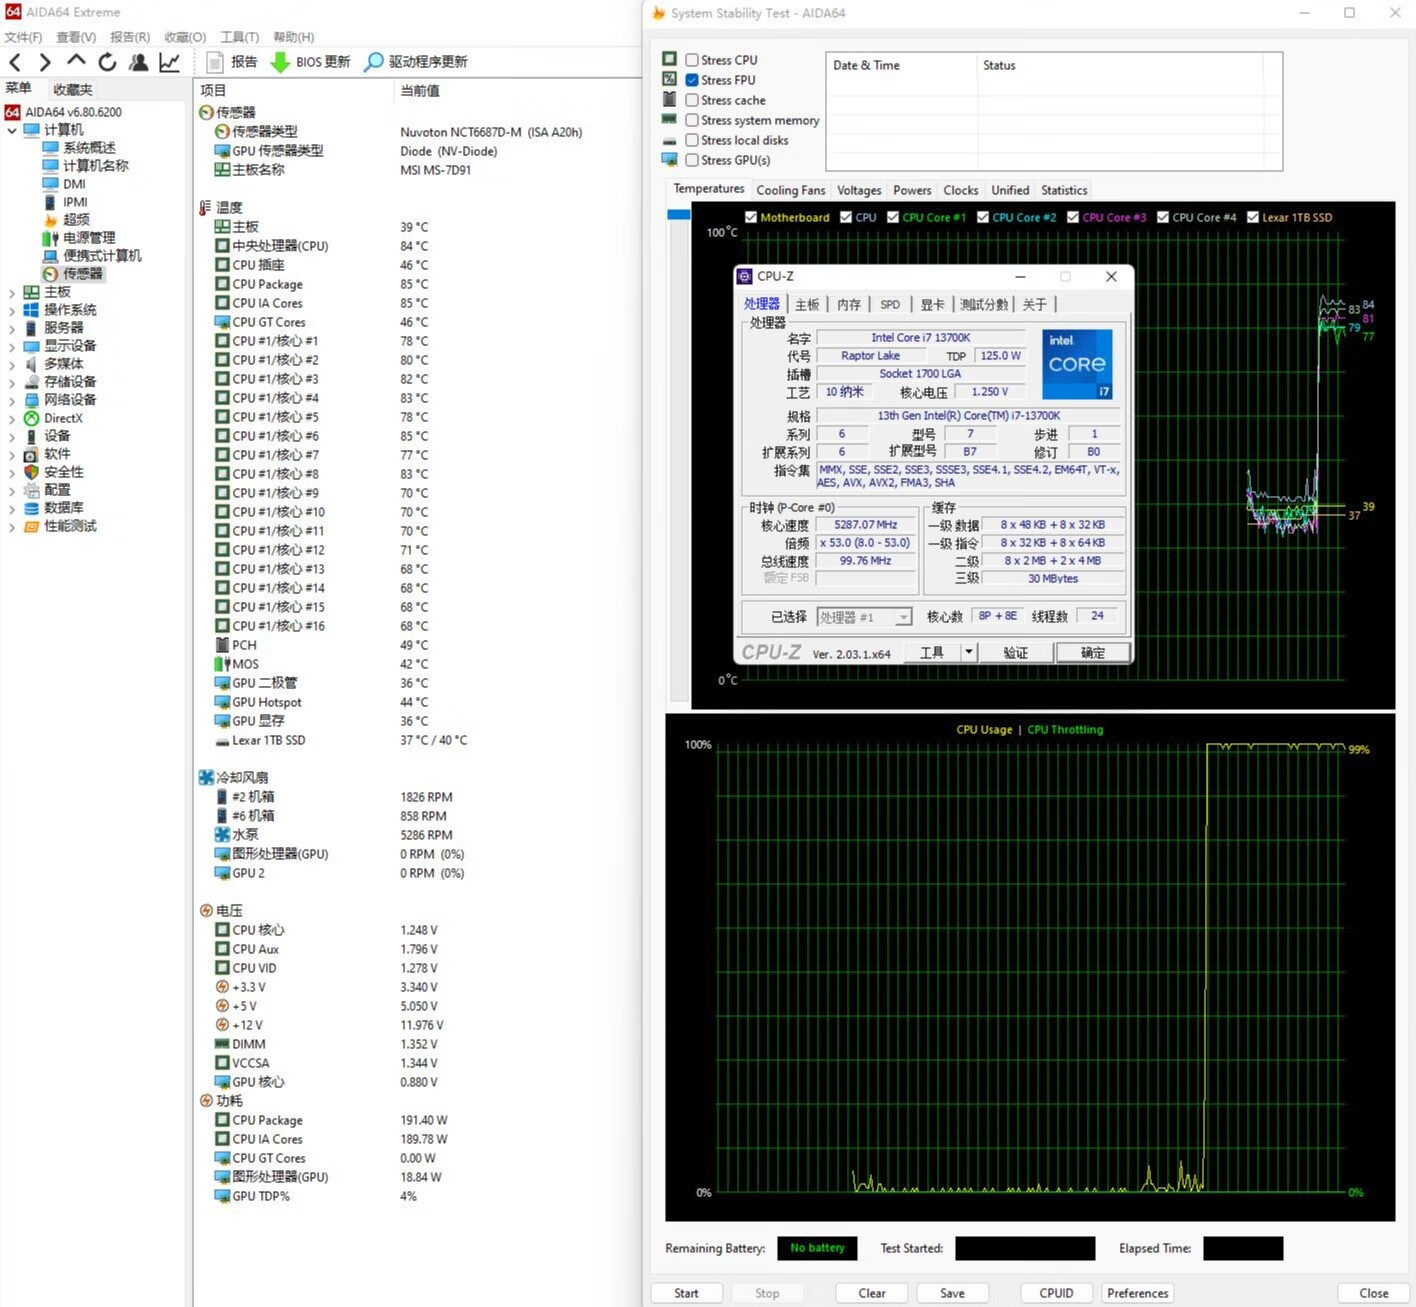This screenshot has width=1416, height=1307.
Task: Click the 确定 button in CPU-Z
Action: pos(1093,652)
